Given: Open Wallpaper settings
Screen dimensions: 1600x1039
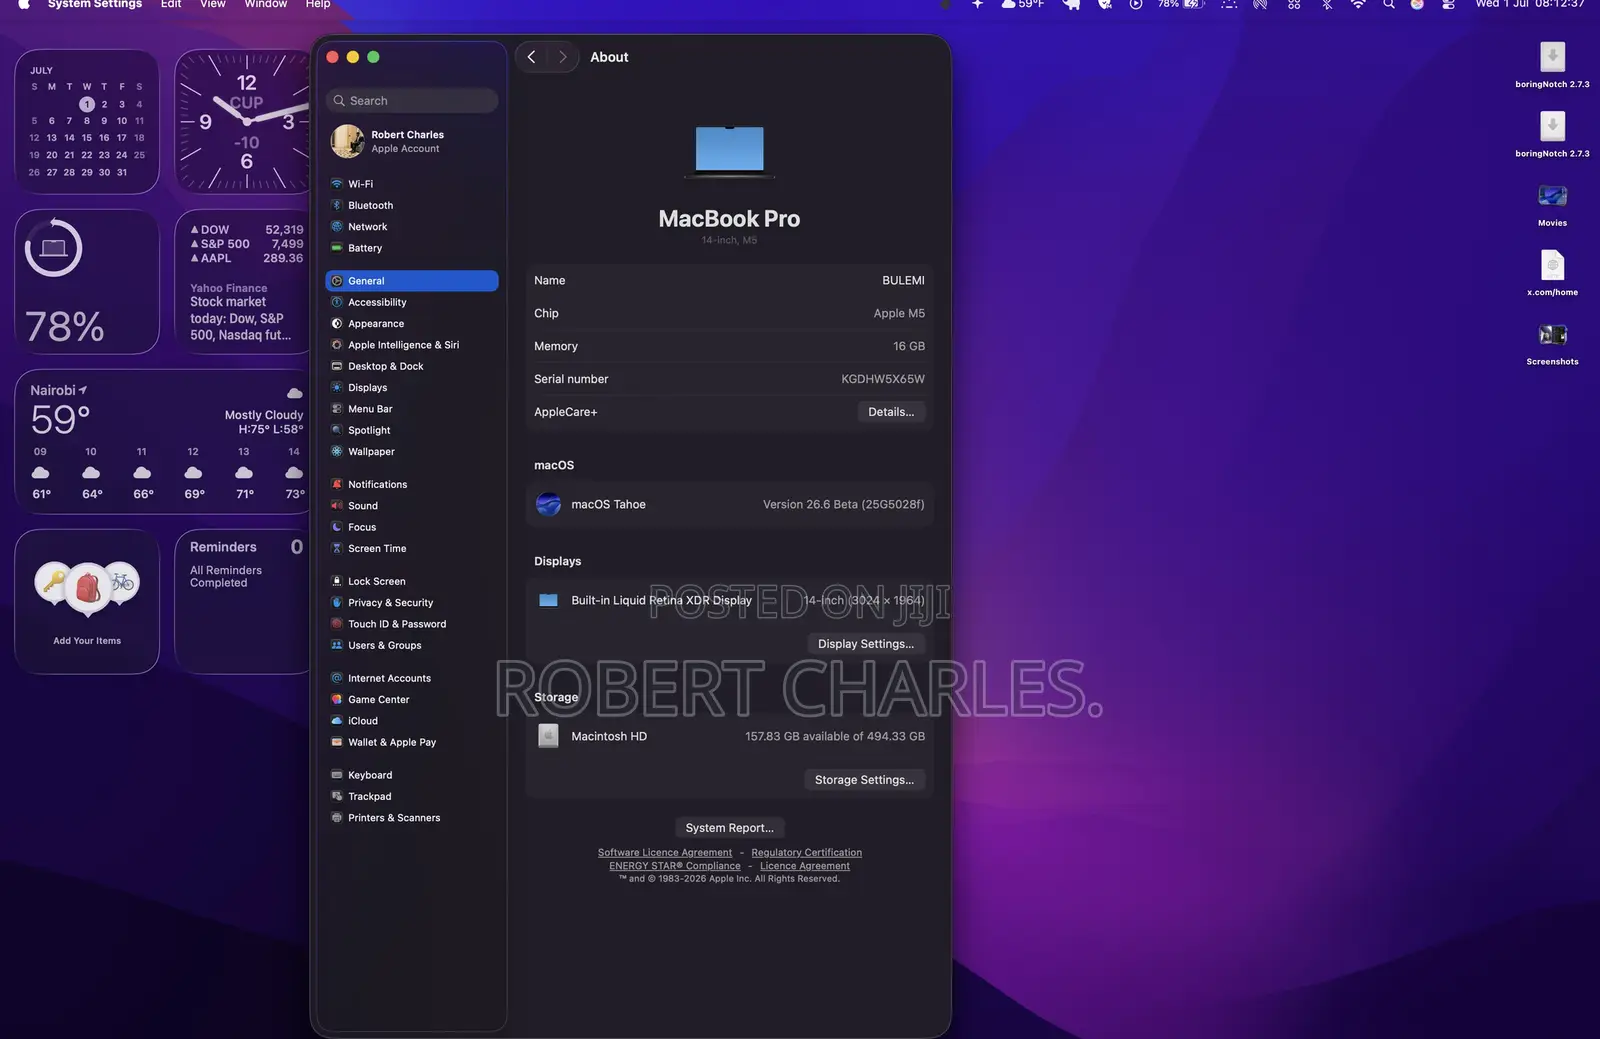Looking at the screenshot, I should [411, 452].
